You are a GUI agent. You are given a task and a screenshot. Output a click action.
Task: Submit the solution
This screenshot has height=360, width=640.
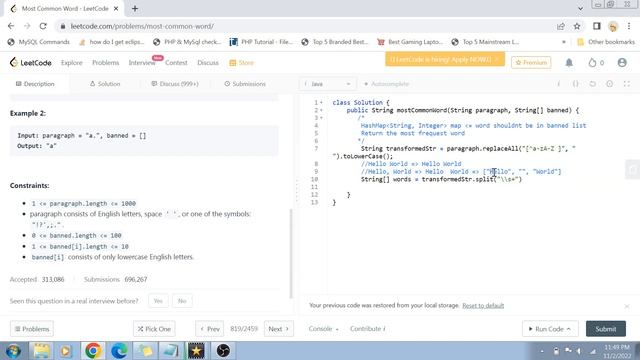[606, 329]
